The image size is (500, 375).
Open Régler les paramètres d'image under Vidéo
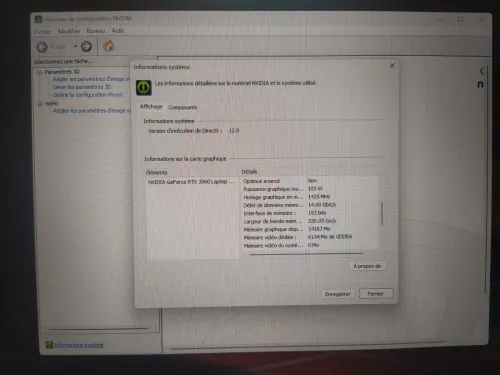(92, 111)
